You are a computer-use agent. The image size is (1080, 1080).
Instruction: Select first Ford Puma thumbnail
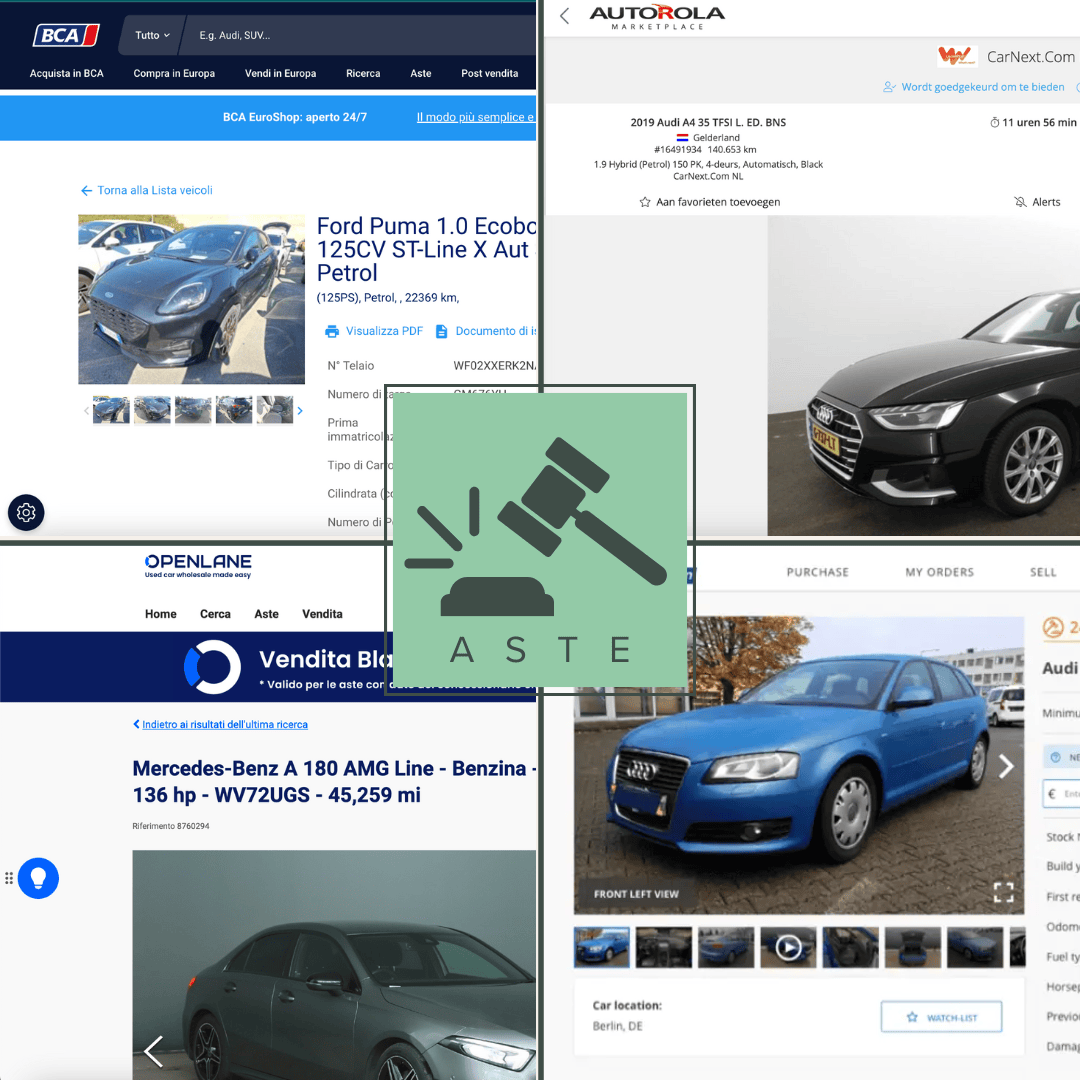(111, 411)
